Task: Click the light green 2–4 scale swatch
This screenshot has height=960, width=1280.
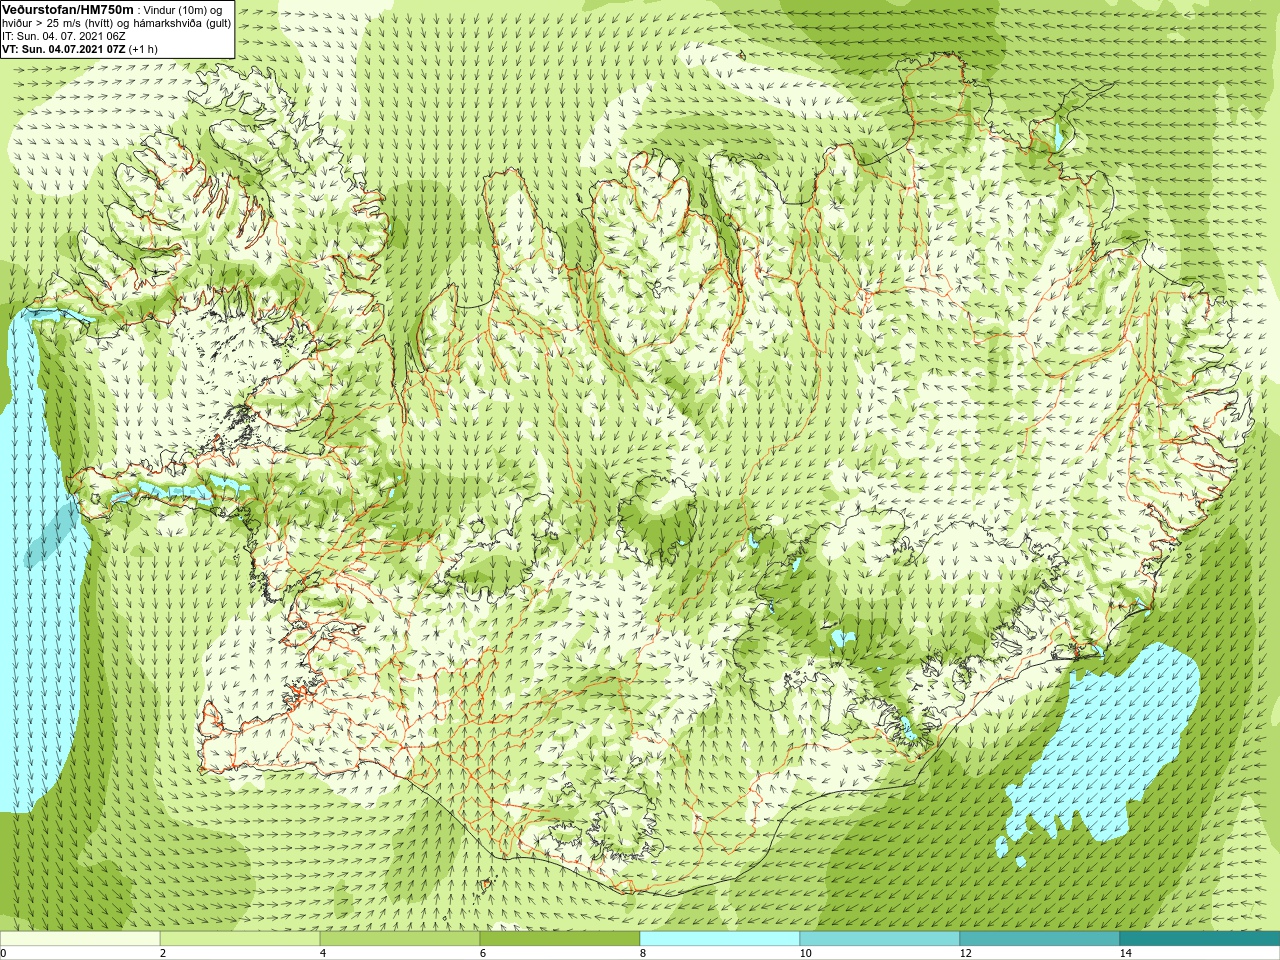Action: coord(240,939)
